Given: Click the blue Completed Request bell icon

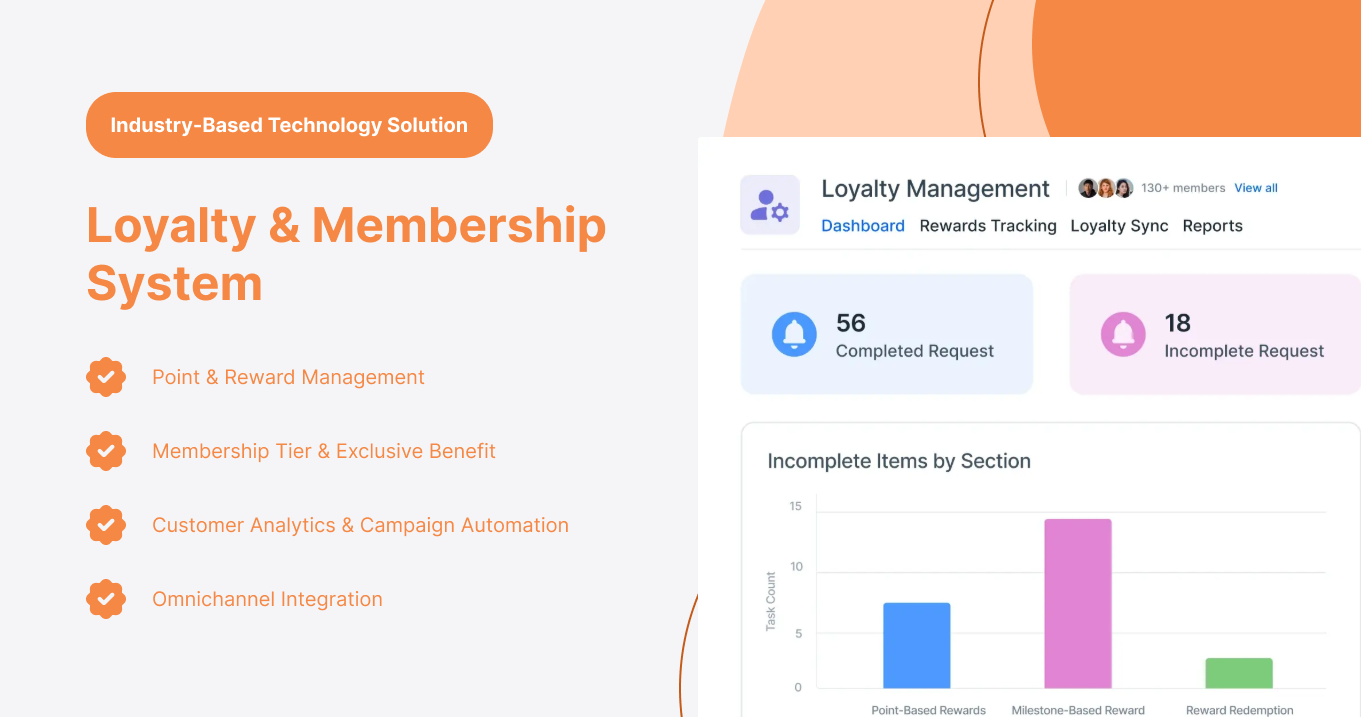Looking at the screenshot, I should tap(794, 333).
